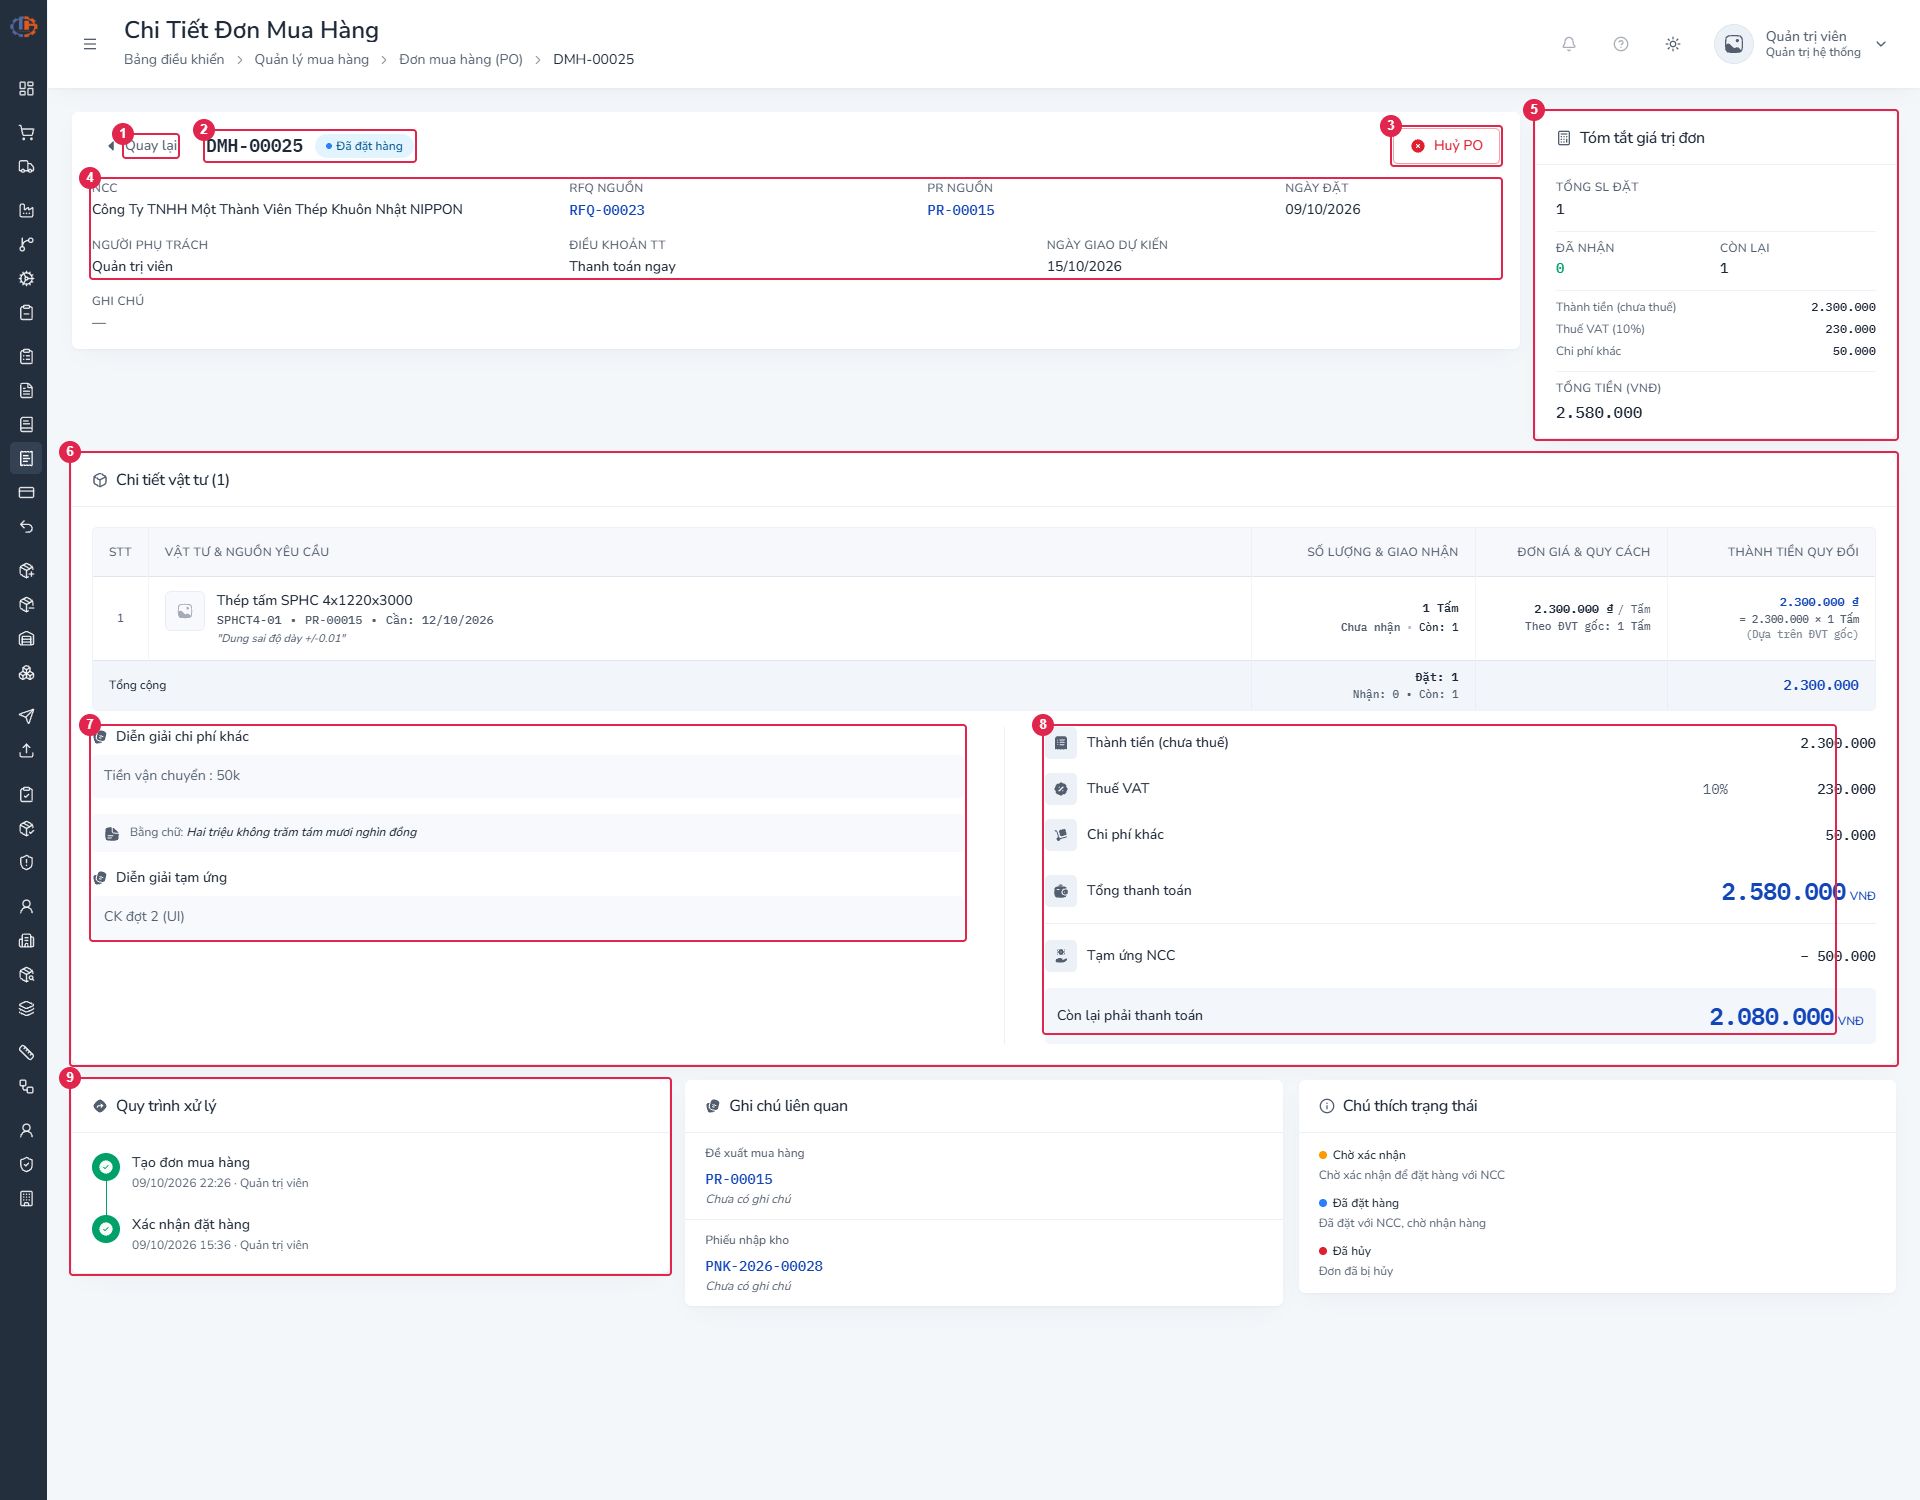Viewport: 1920px width, 1500px height.
Task: Click the user avatar in header
Action: [1734, 44]
